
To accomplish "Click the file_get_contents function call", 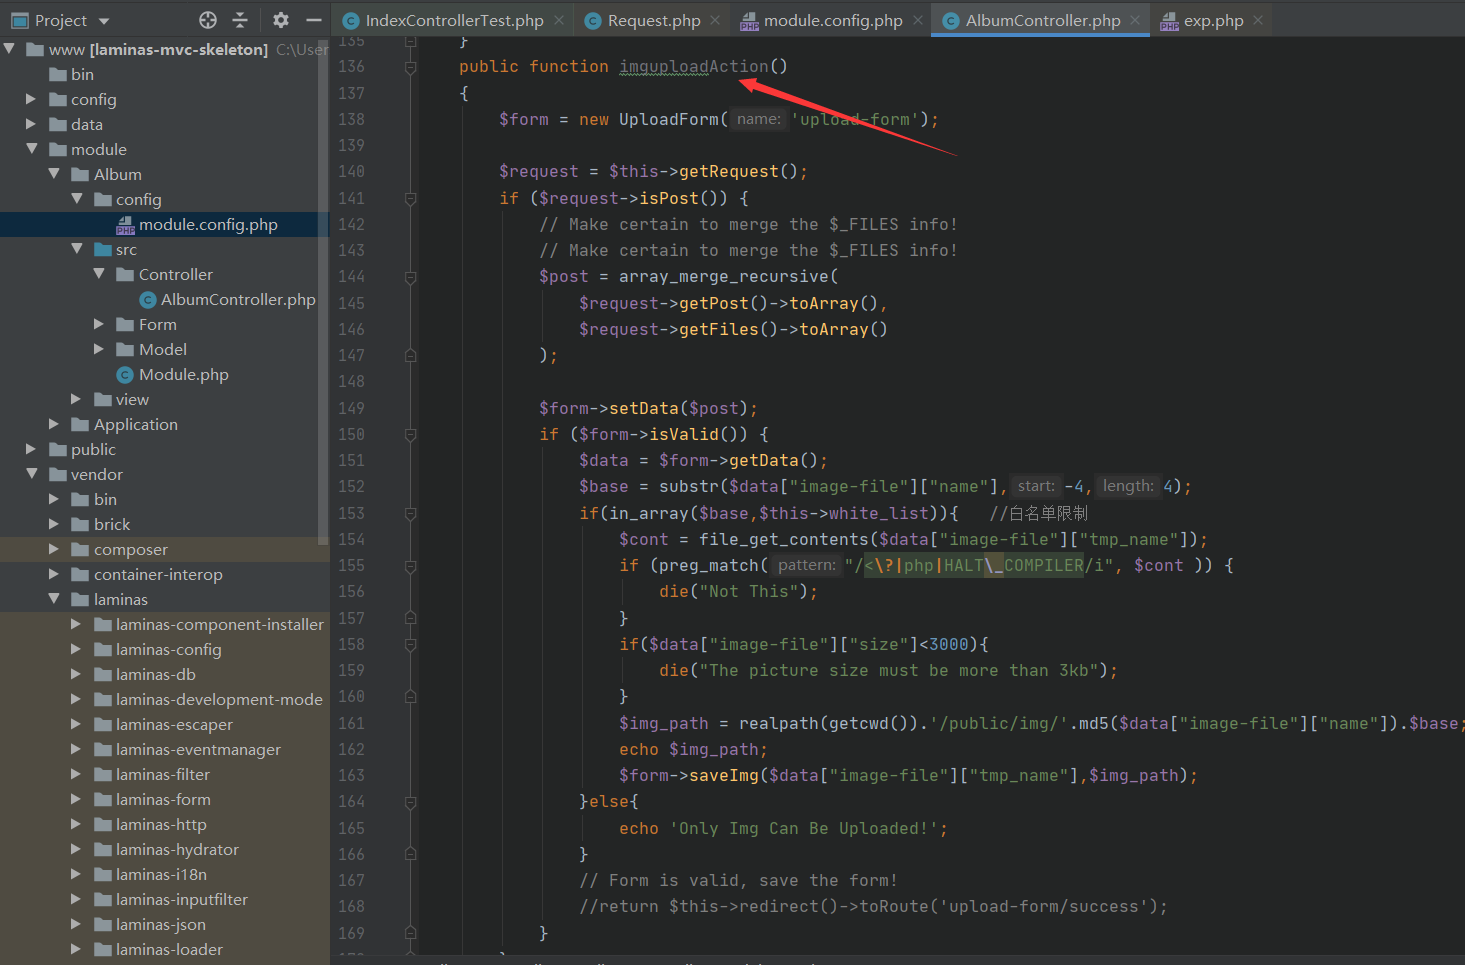I will pyautogui.click(x=784, y=539).
